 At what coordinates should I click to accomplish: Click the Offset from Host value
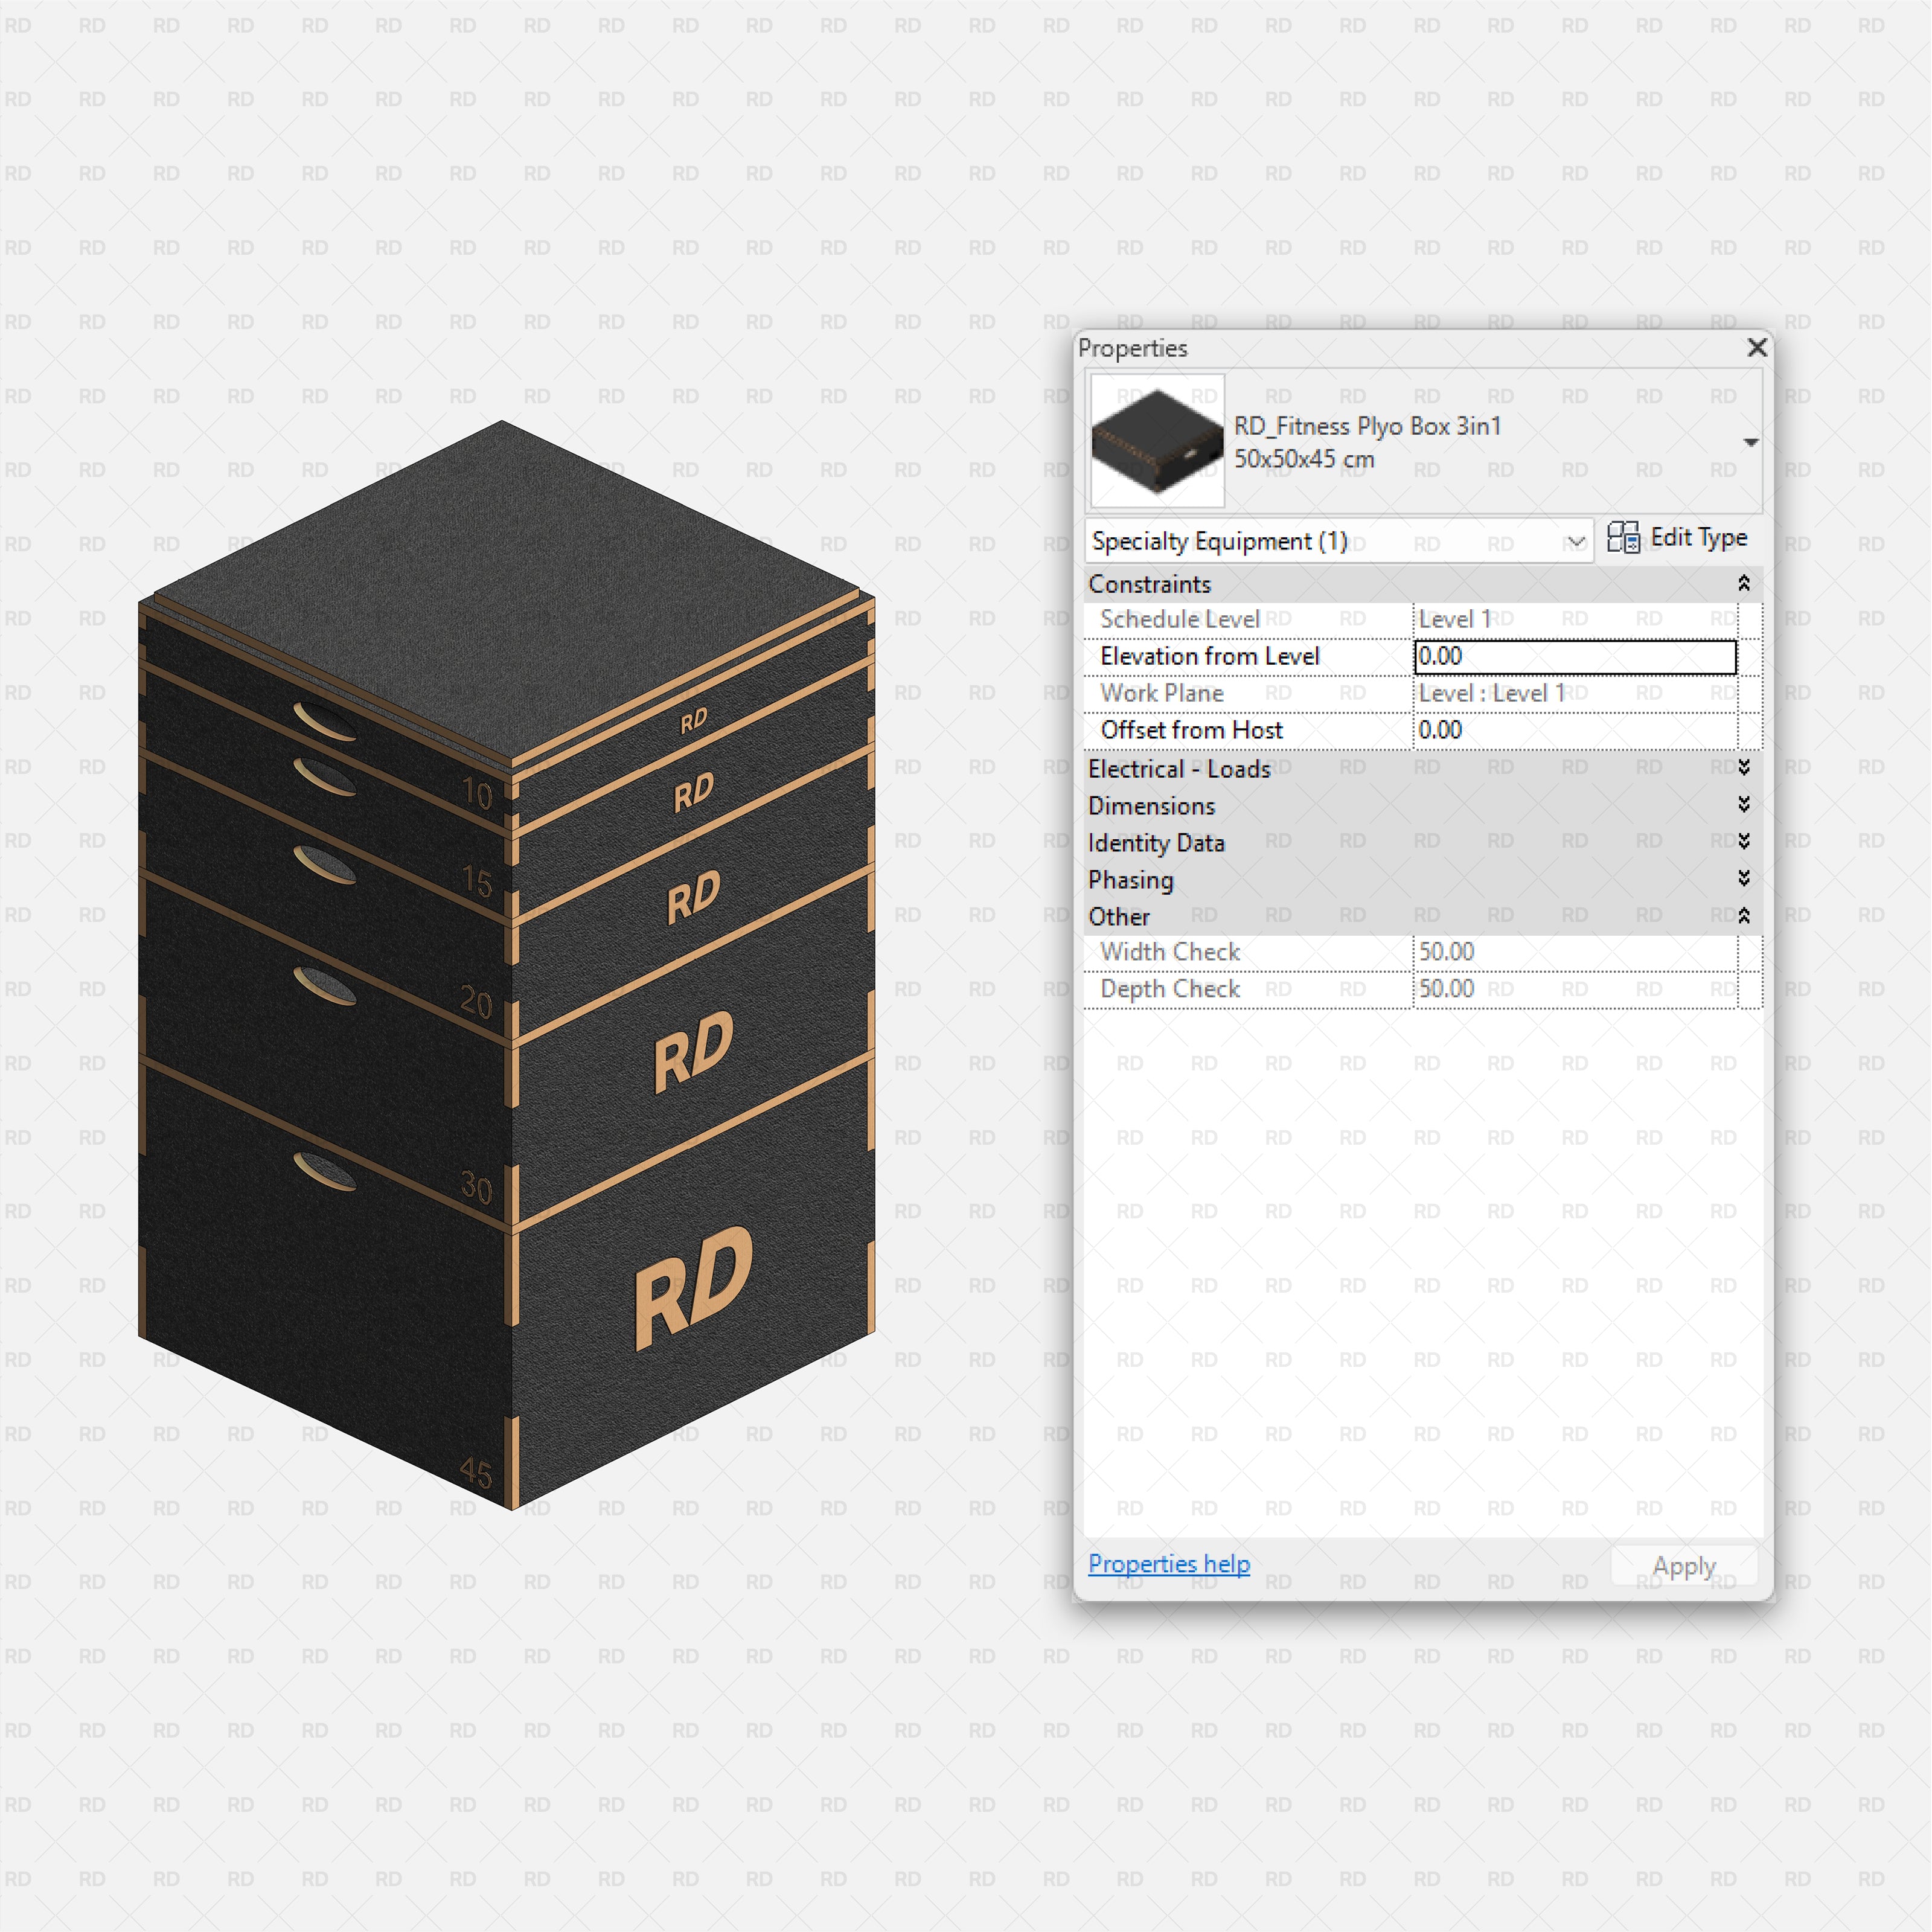tap(1575, 730)
